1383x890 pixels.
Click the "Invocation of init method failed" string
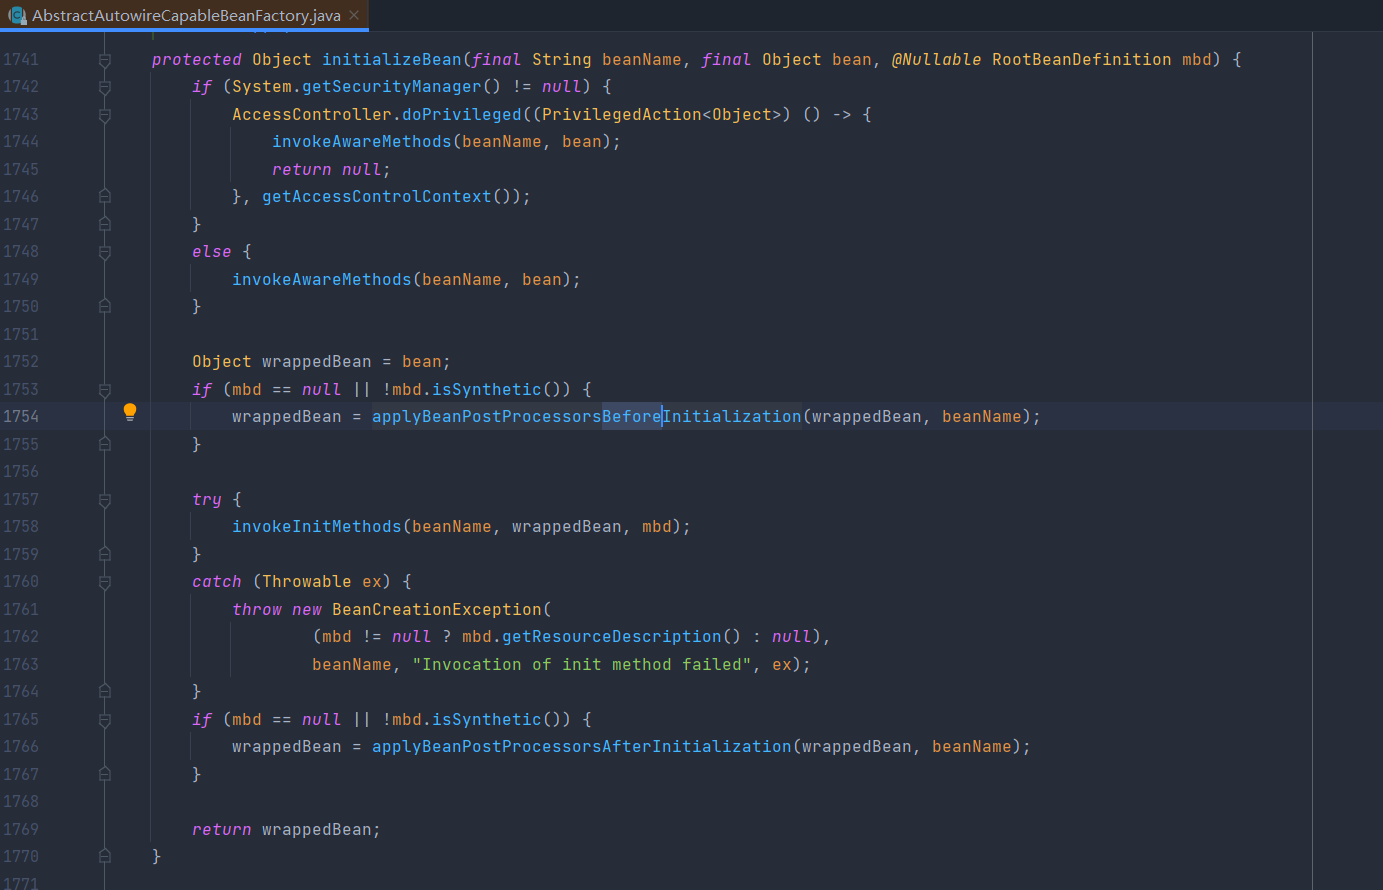tap(582, 665)
